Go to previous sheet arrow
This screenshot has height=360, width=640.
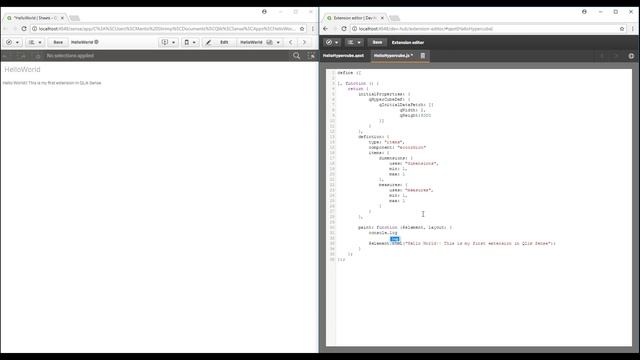coord(291,42)
